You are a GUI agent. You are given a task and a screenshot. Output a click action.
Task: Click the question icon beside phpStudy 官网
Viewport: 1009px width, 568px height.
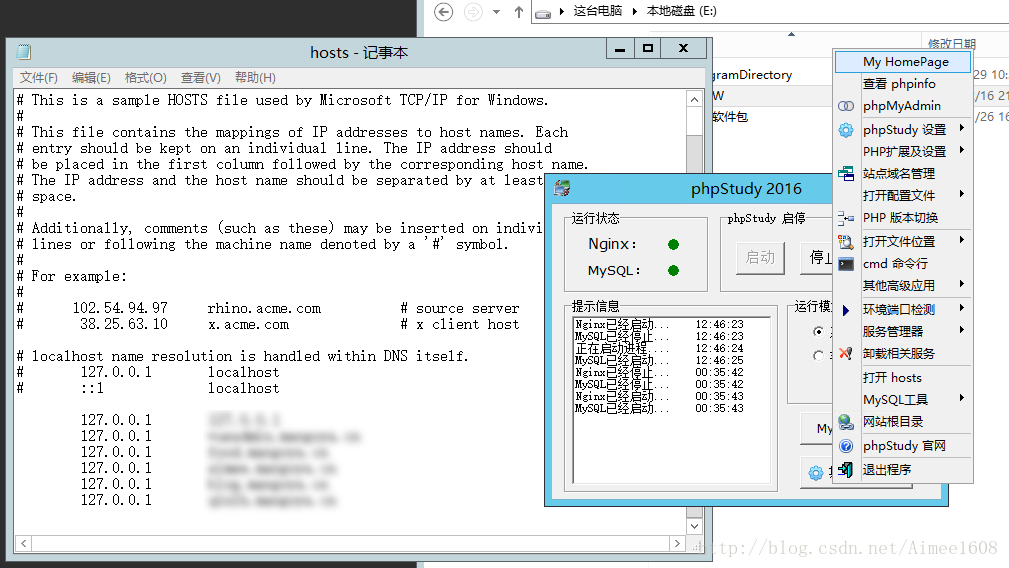[846, 446]
